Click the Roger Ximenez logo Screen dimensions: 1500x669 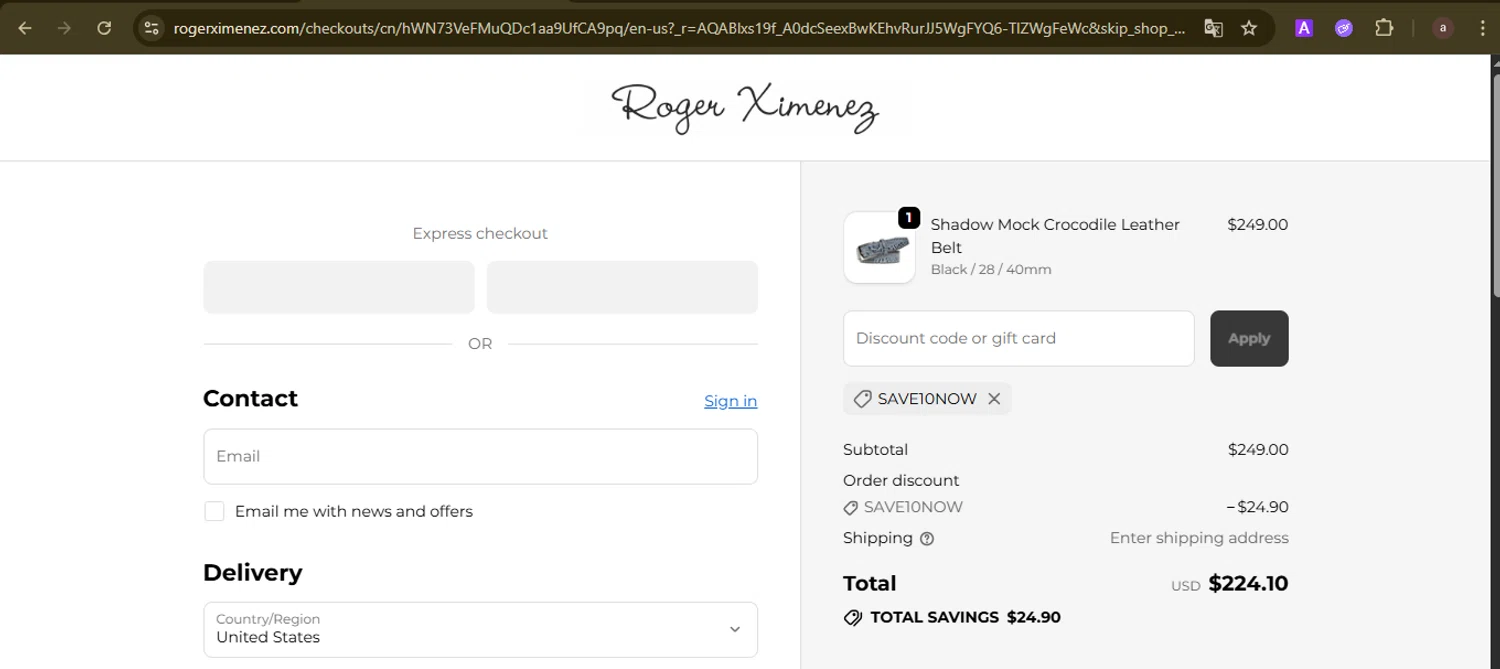[x=745, y=107]
